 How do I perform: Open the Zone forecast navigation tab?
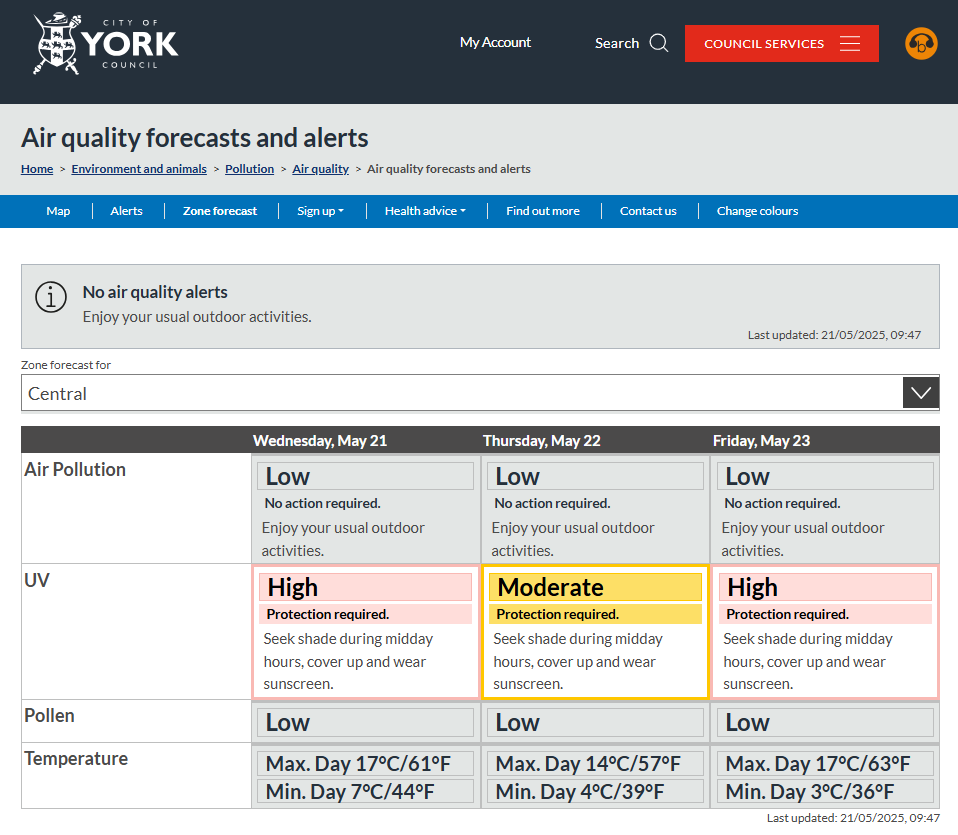220,211
